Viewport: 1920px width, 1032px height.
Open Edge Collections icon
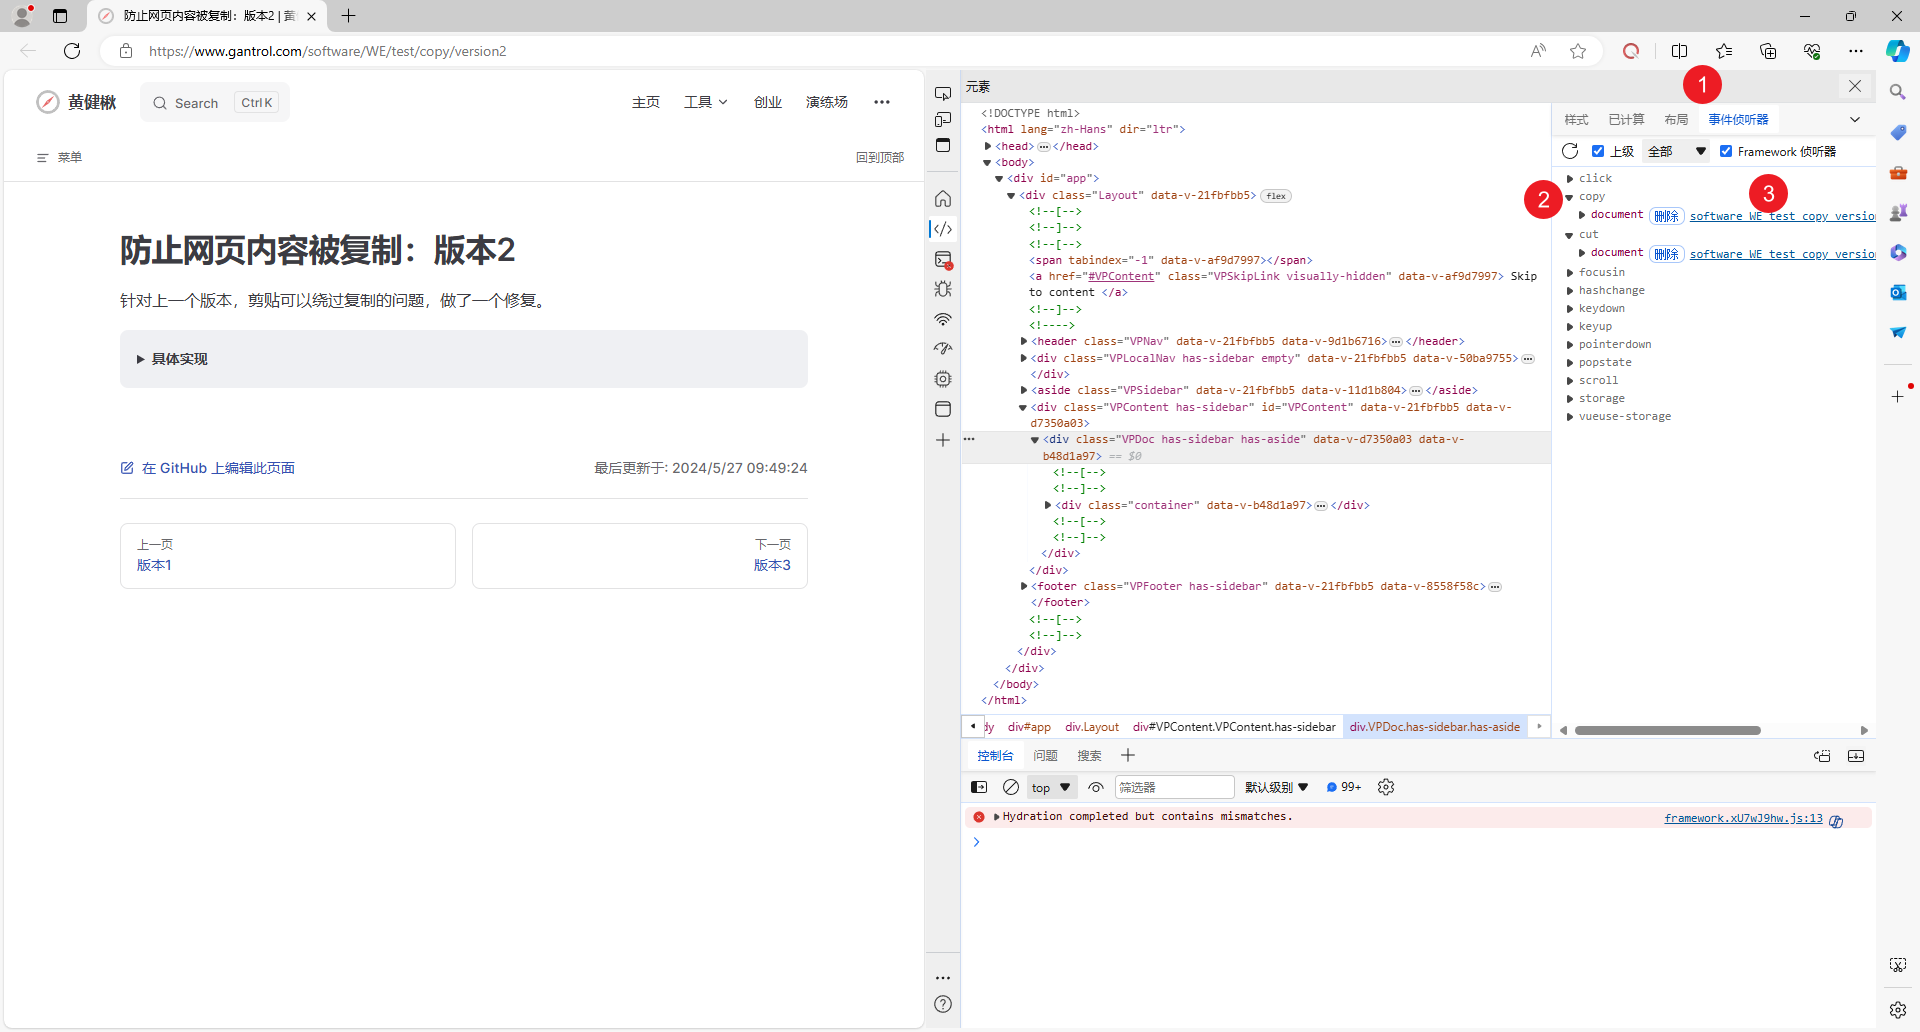[1768, 51]
